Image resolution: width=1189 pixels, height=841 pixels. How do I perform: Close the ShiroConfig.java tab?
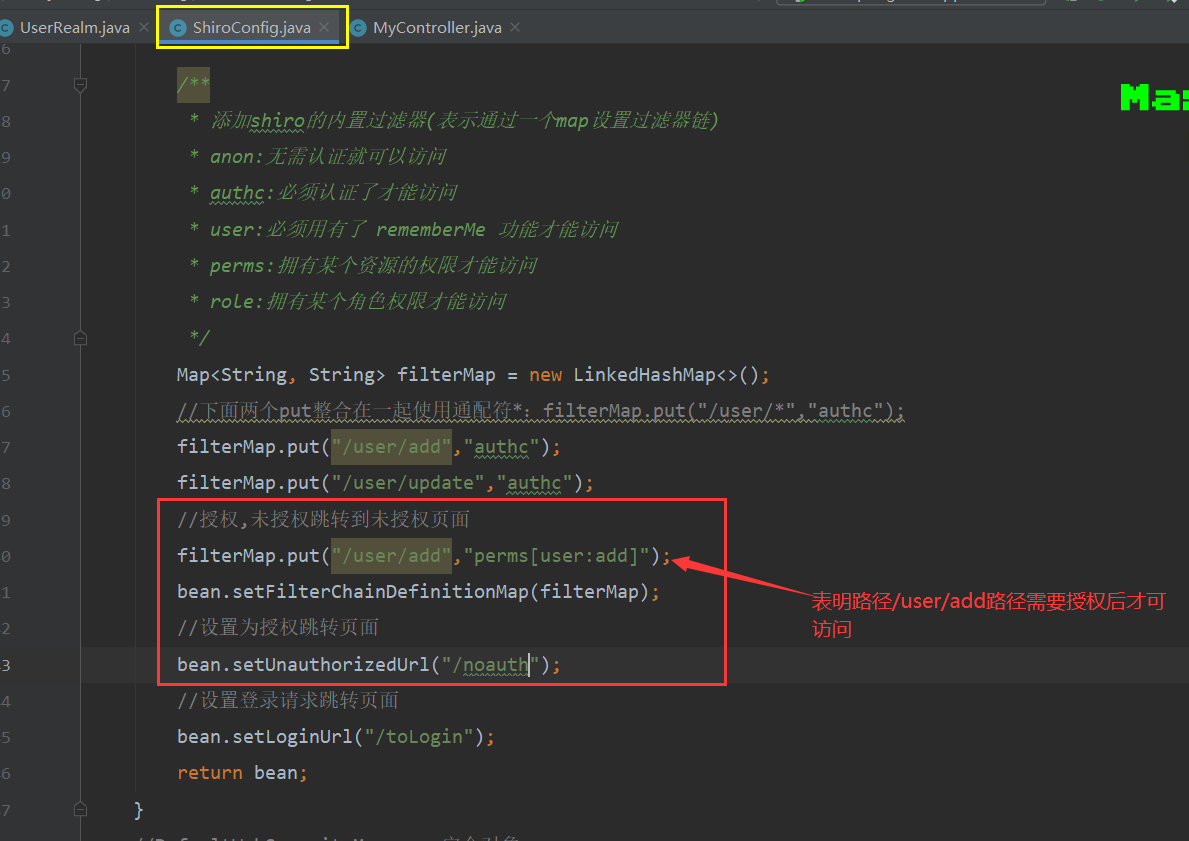tap(324, 27)
